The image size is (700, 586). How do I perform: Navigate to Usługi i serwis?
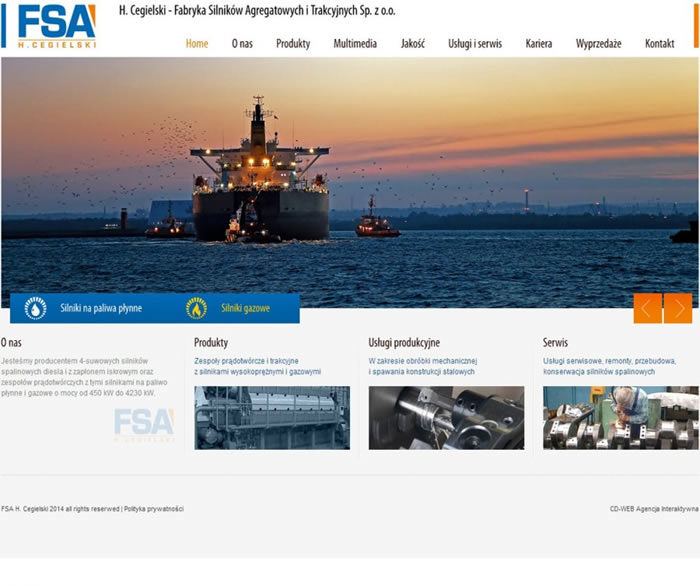[475, 44]
